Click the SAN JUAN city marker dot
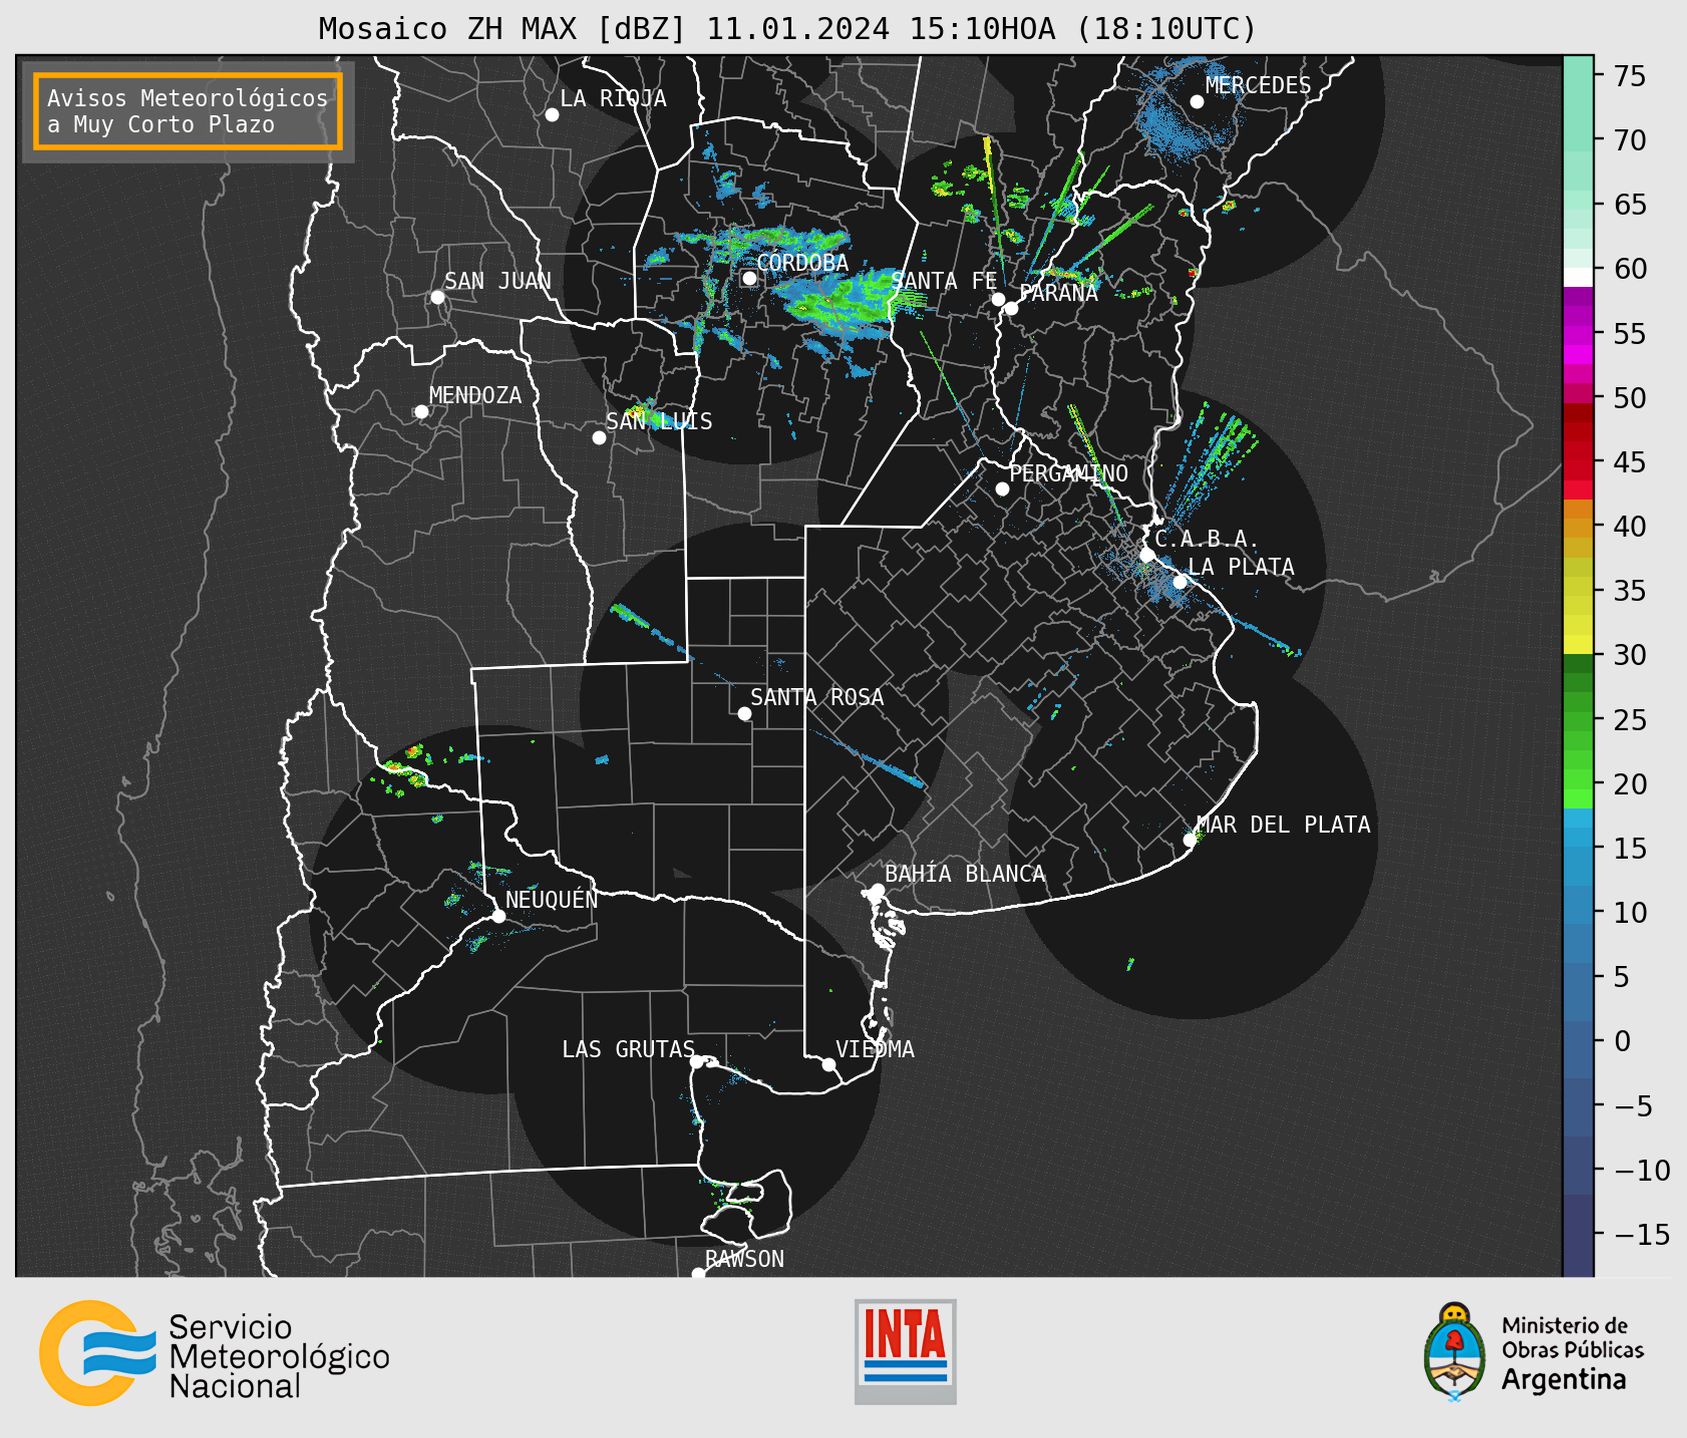Viewport: 1687px width, 1438px height. click(x=437, y=297)
